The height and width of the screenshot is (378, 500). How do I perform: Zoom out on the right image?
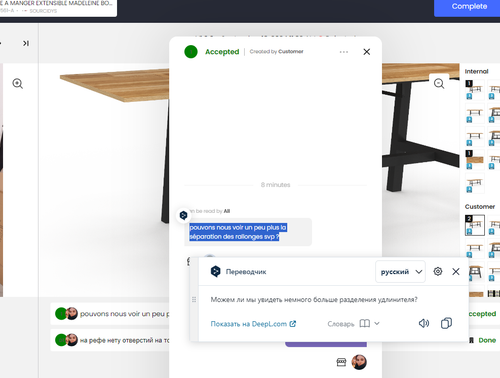[439, 83]
